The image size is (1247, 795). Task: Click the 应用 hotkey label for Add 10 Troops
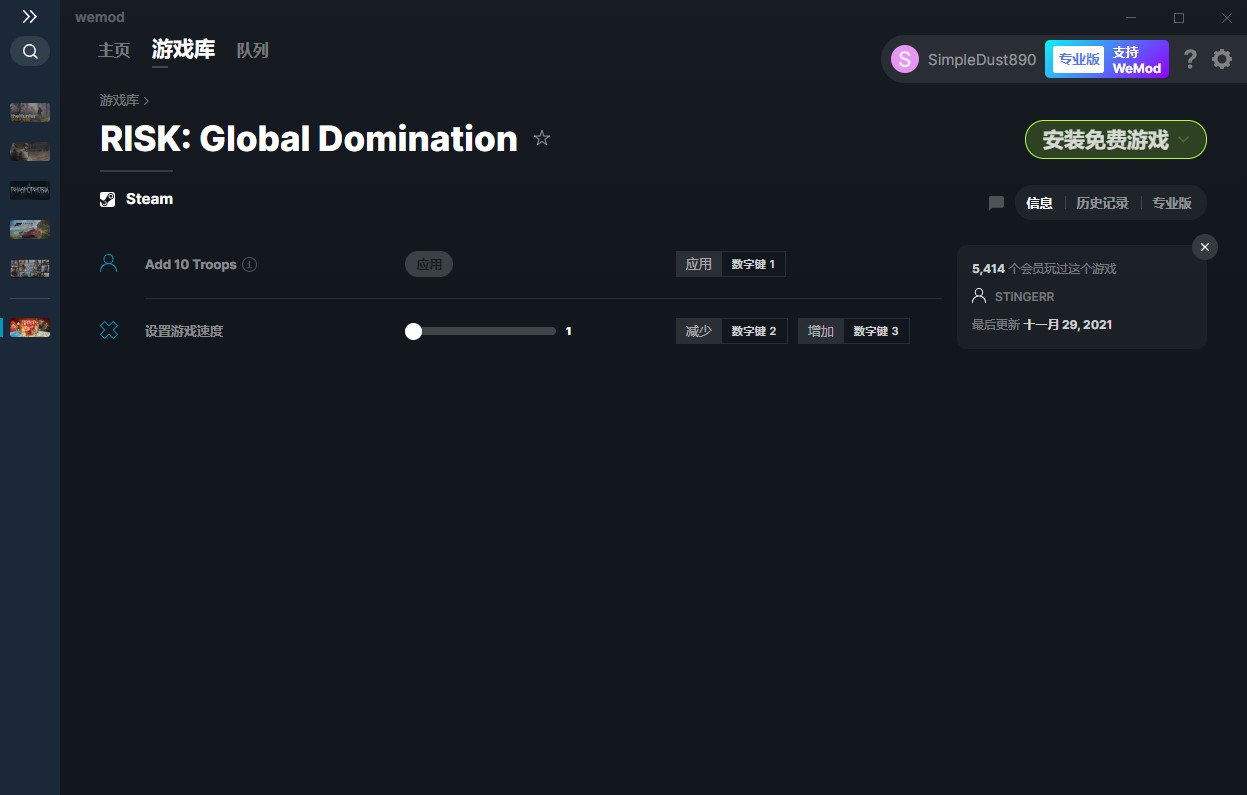click(x=699, y=265)
